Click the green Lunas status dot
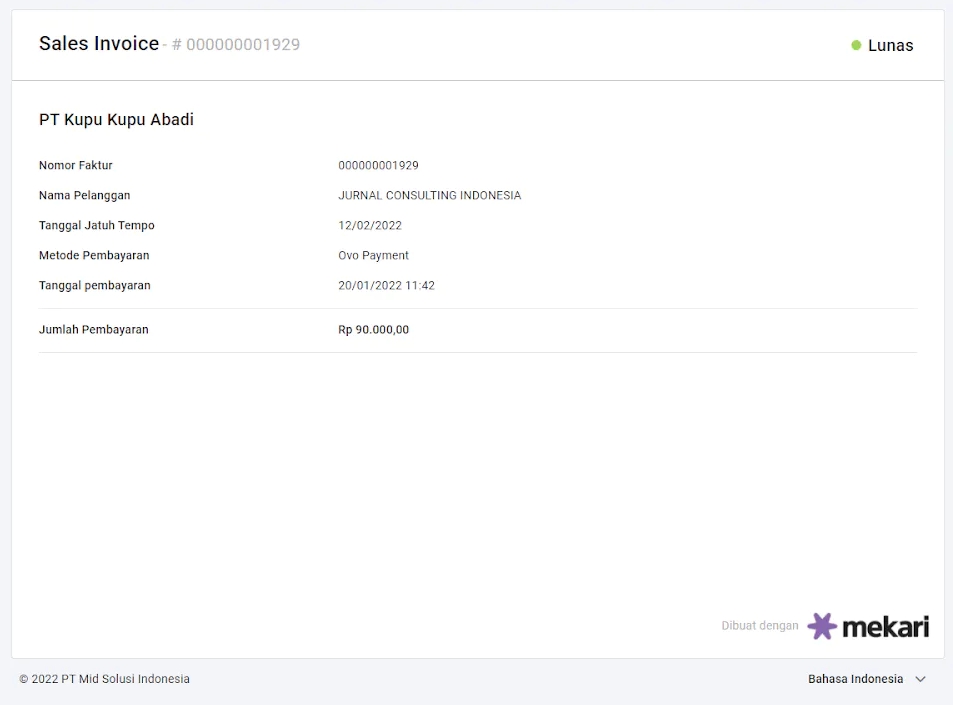The height and width of the screenshot is (705, 953). pyautogui.click(x=856, y=45)
